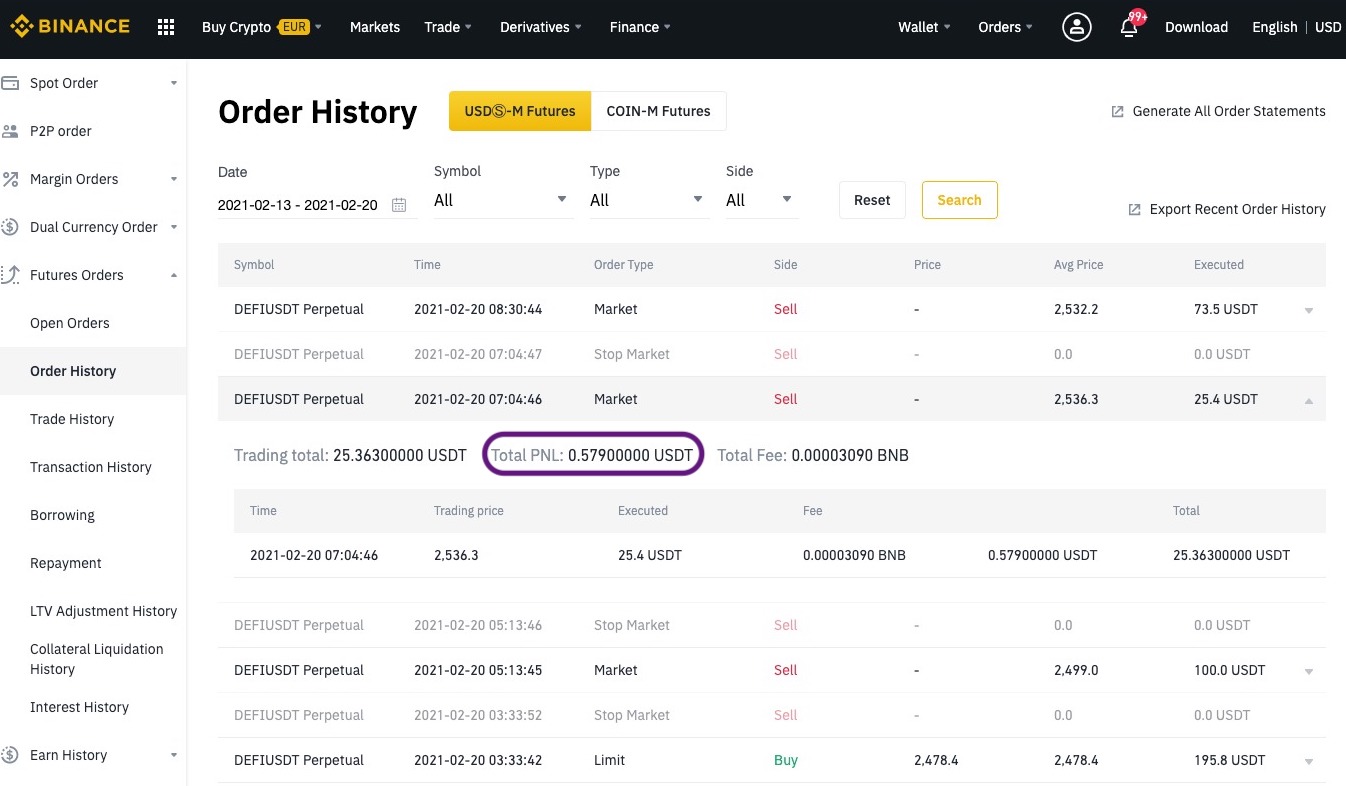Viewport: 1346px width, 786px height.
Task: Click the Futures Orders sidebar icon
Action: click(10, 275)
